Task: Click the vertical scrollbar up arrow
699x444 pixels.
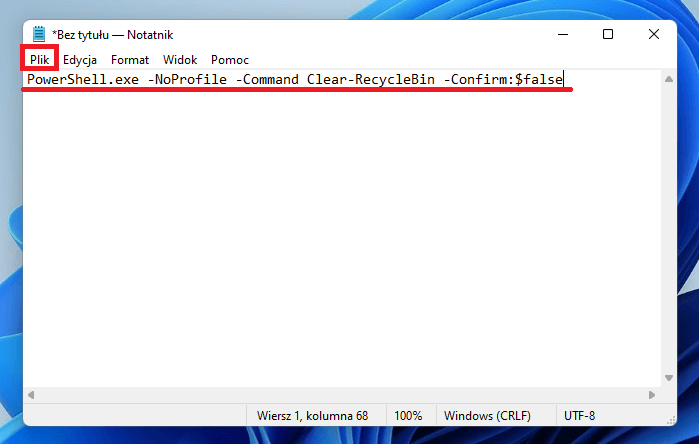Action: [x=669, y=79]
